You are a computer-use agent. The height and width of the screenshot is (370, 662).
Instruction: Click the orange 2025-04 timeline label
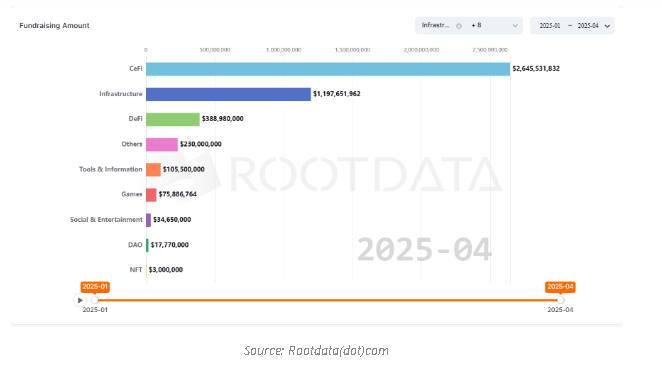560,287
